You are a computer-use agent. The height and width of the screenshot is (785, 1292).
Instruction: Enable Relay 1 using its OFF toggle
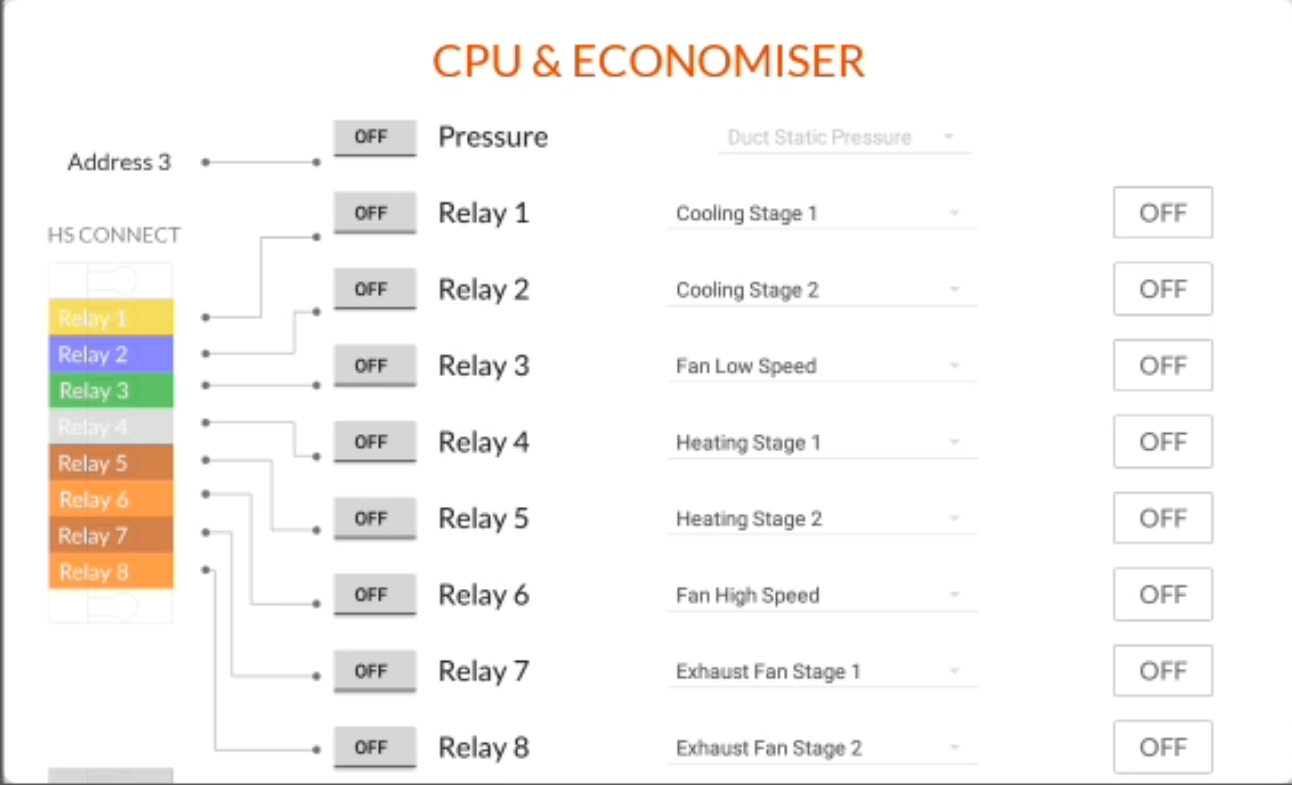pos(373,212)
